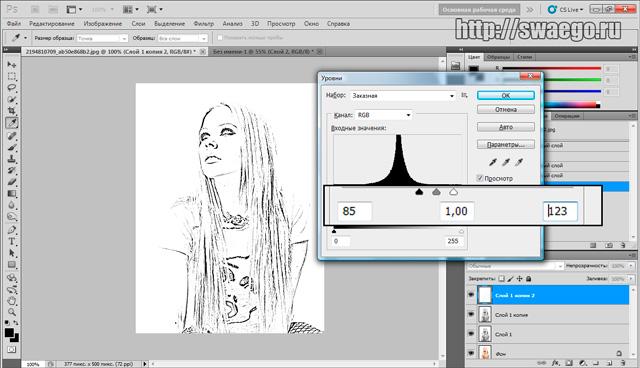This screenshot has width=640, height=368.
Task: Add a layer mask
Action: (569, 363)
